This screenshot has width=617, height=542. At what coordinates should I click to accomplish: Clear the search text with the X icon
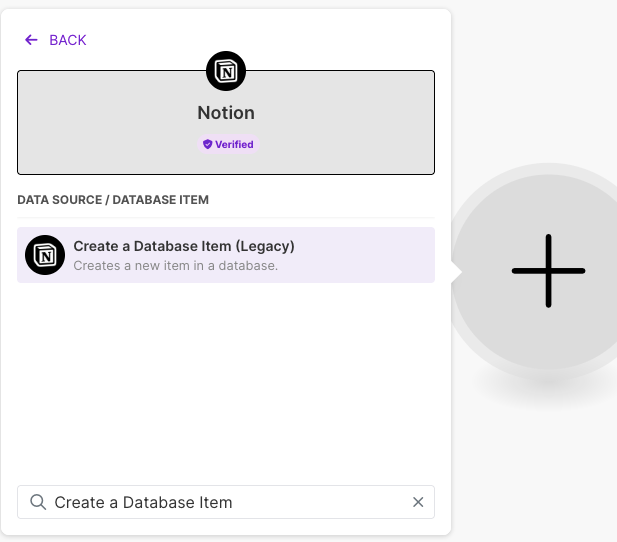tap(418, 502)
